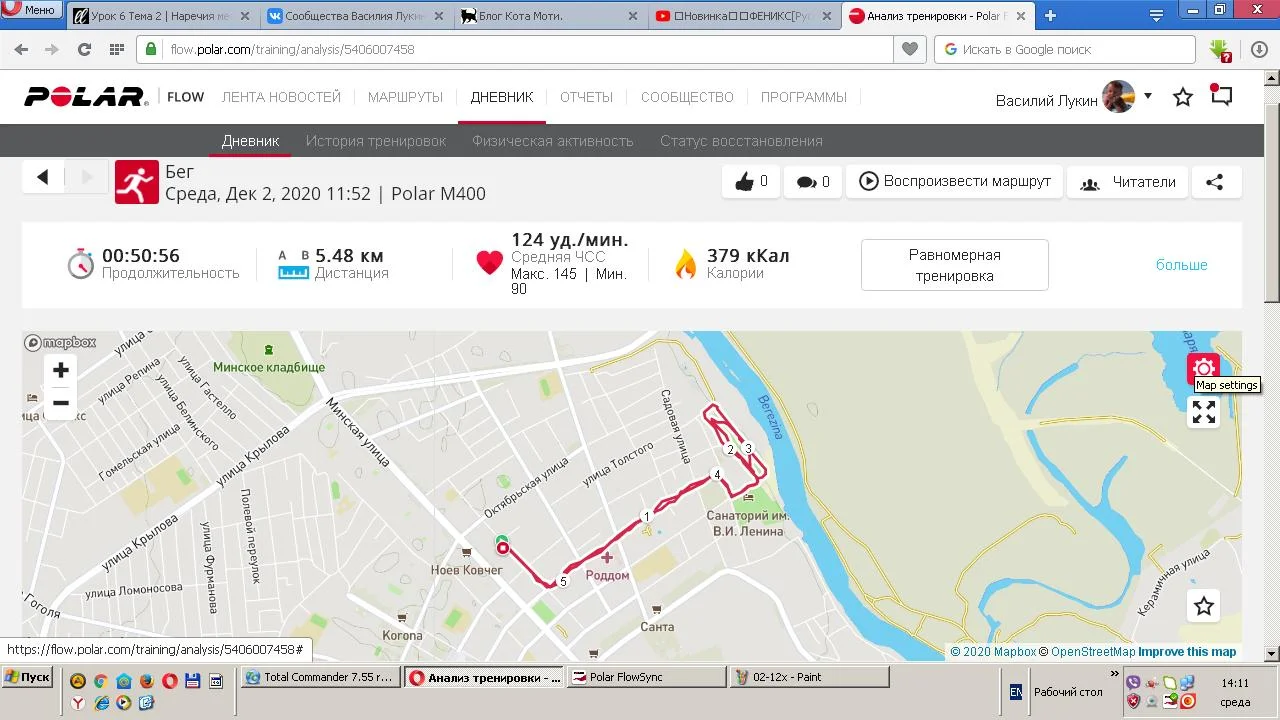Open fullscreen map view icon
1280x720 pixels.
point(1204,412)
